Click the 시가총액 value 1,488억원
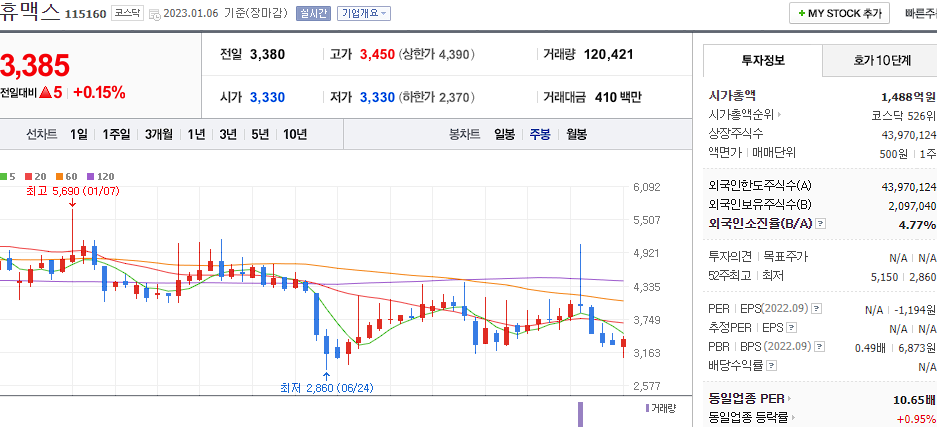937x427 pixels. [908, 96]
